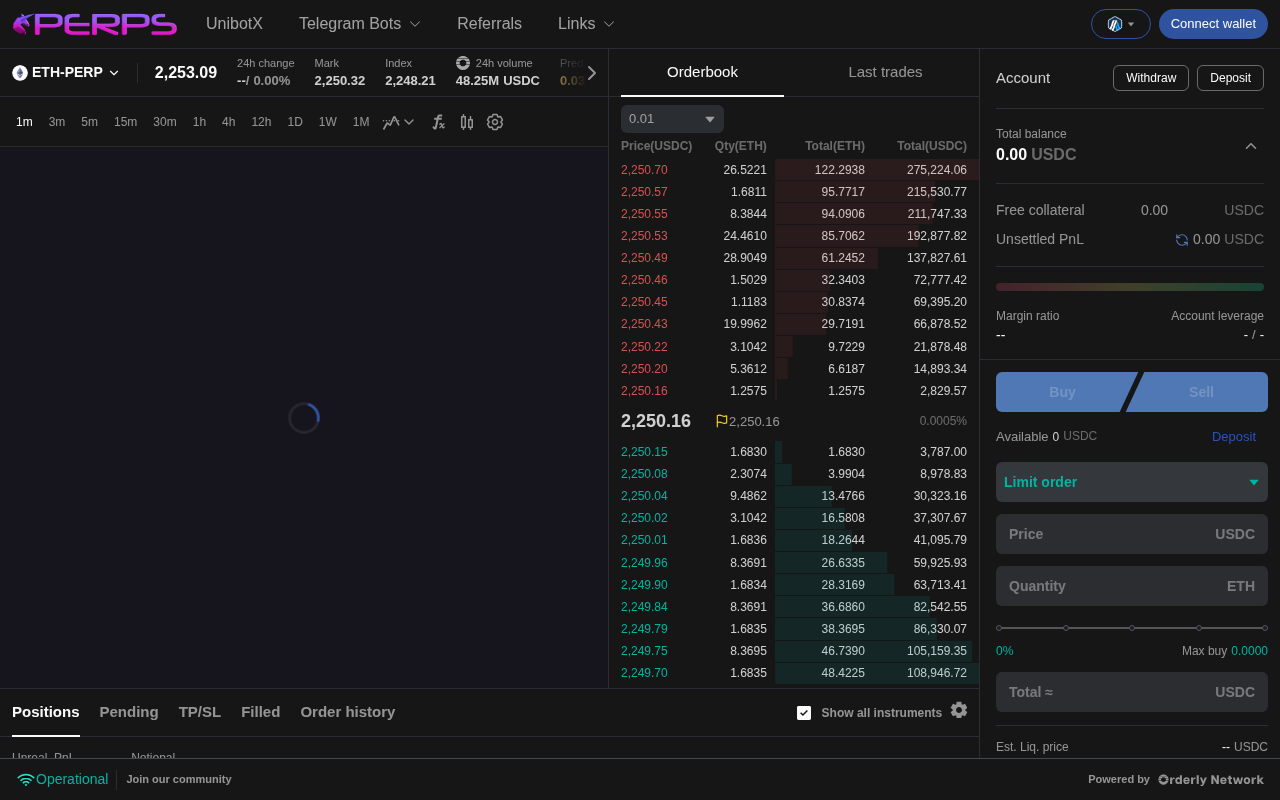Open chart settings gear icon
1280x800 pixels.
(x=495, y=122)
